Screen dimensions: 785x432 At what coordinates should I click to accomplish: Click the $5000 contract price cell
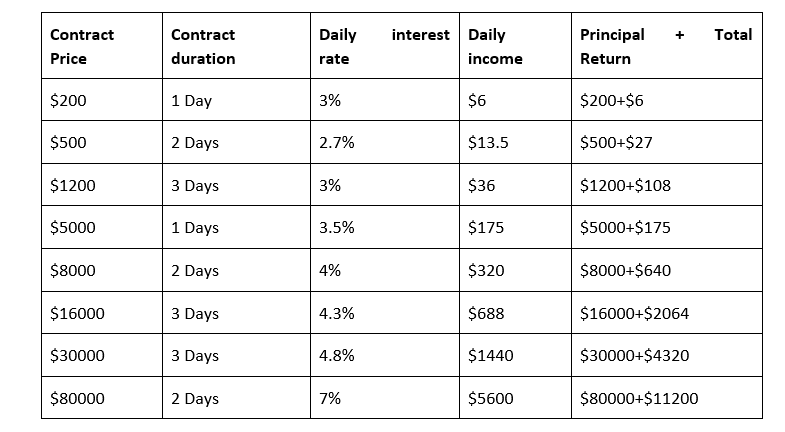[x=72, y=228]
